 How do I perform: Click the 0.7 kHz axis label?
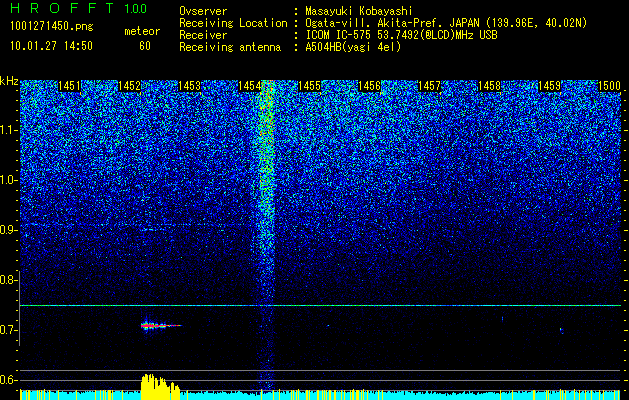[8, 330]
